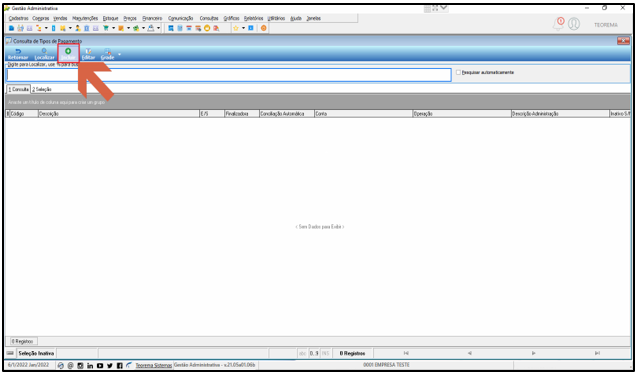Click the Localizar magnifier button

click(x=44, y=54)
